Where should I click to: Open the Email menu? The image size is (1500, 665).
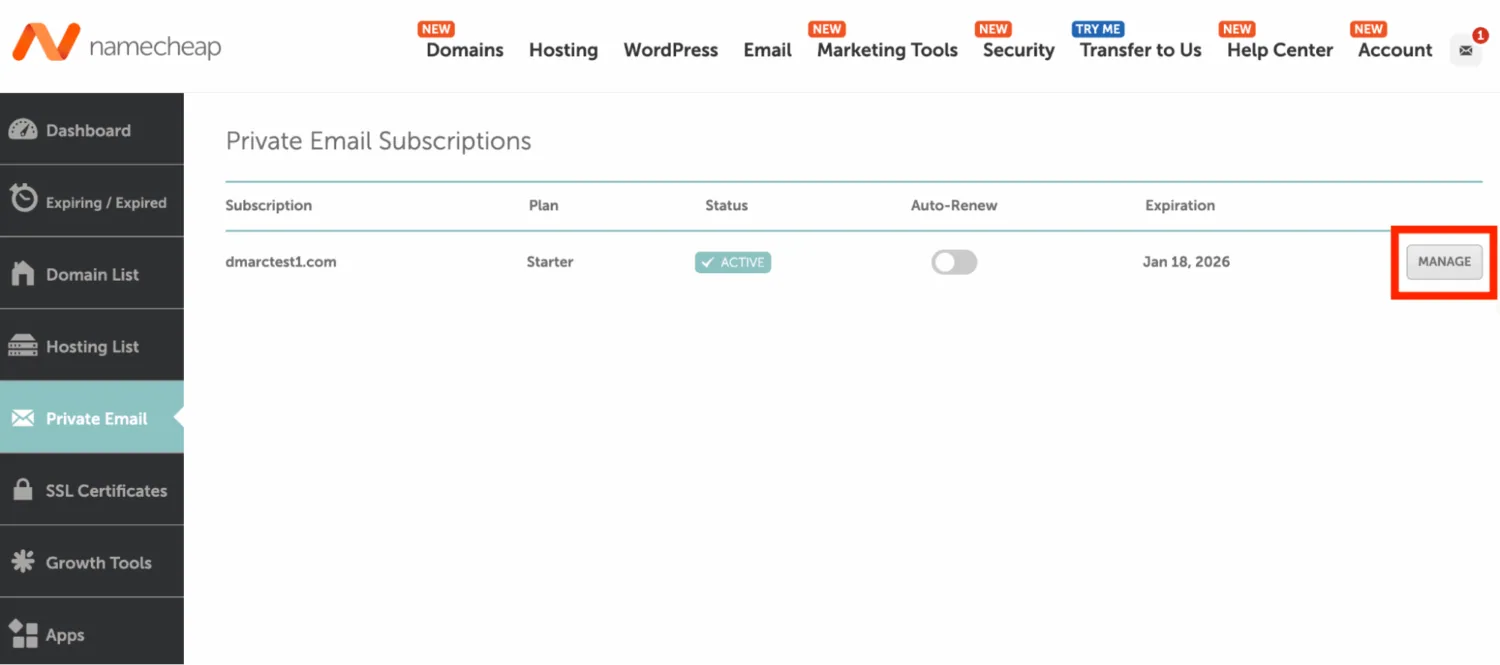click(768, 50)
